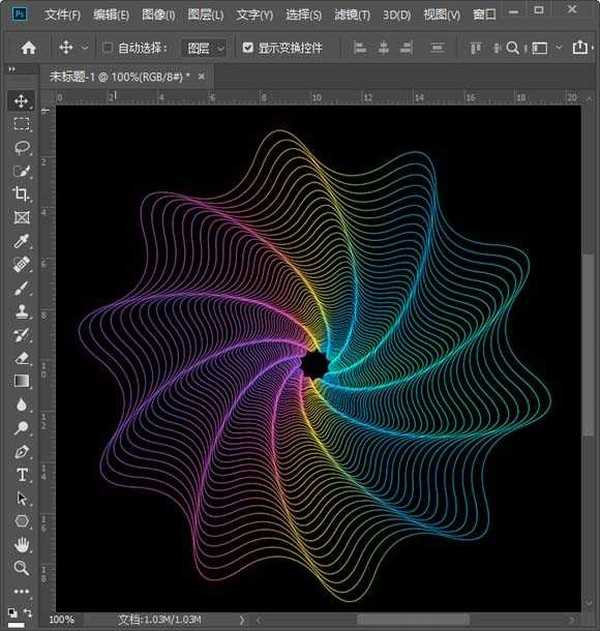Activate the Horizontal Type tool
600x631 pixels.
pyautogui.click(x=22, y=474)
